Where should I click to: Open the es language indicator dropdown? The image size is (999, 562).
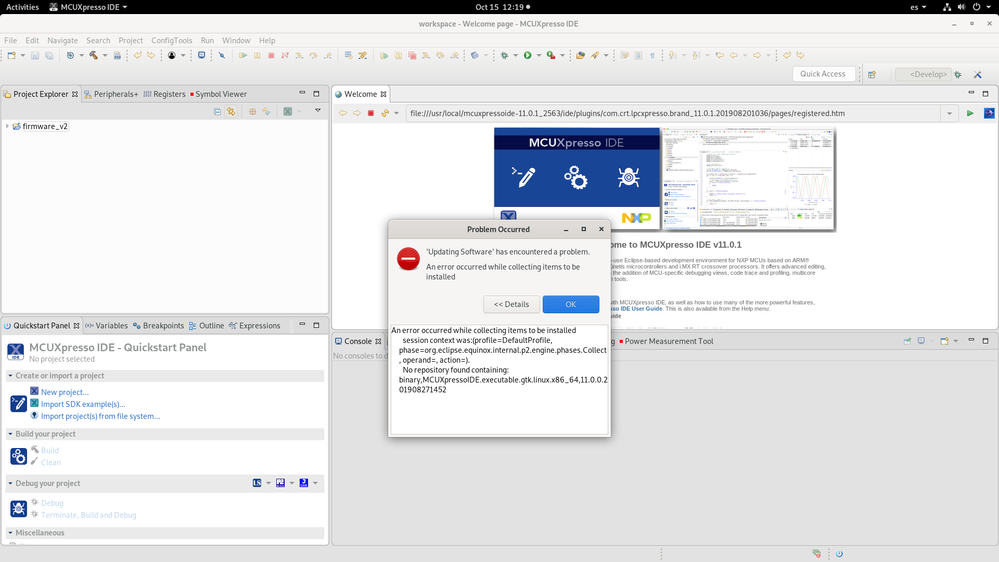[x=918, y=7]
